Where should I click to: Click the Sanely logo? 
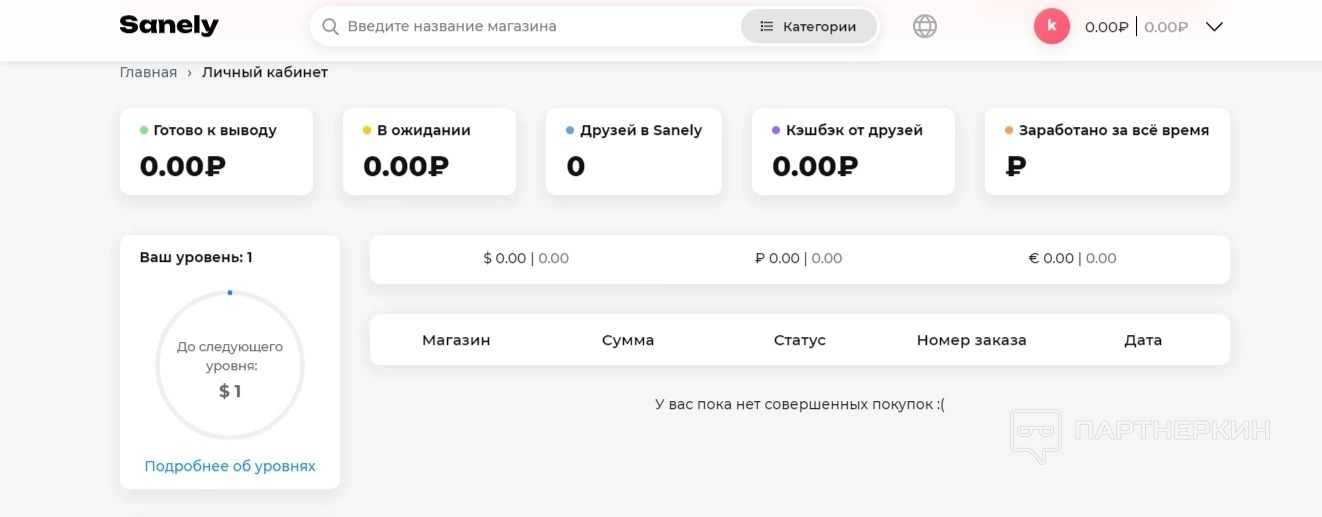pos(169,26)
